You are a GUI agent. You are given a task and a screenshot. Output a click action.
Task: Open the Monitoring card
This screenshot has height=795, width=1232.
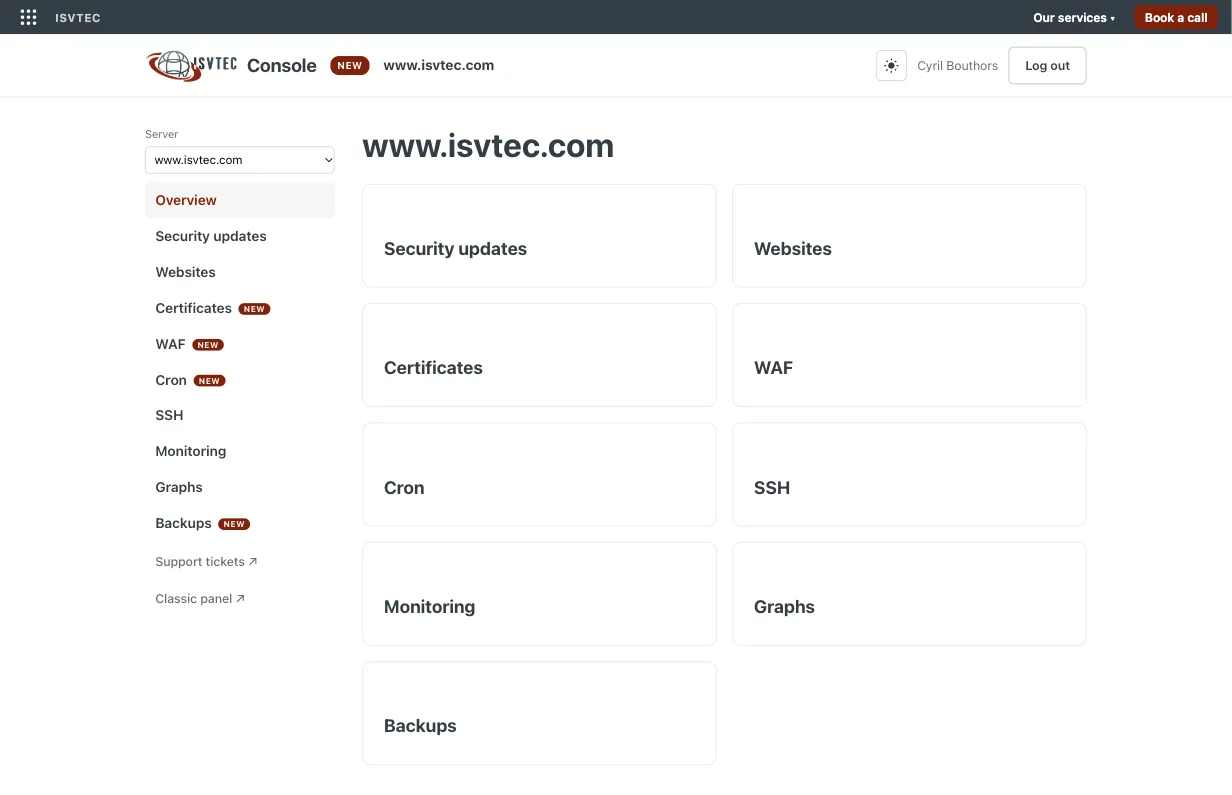tap(539, 594)
